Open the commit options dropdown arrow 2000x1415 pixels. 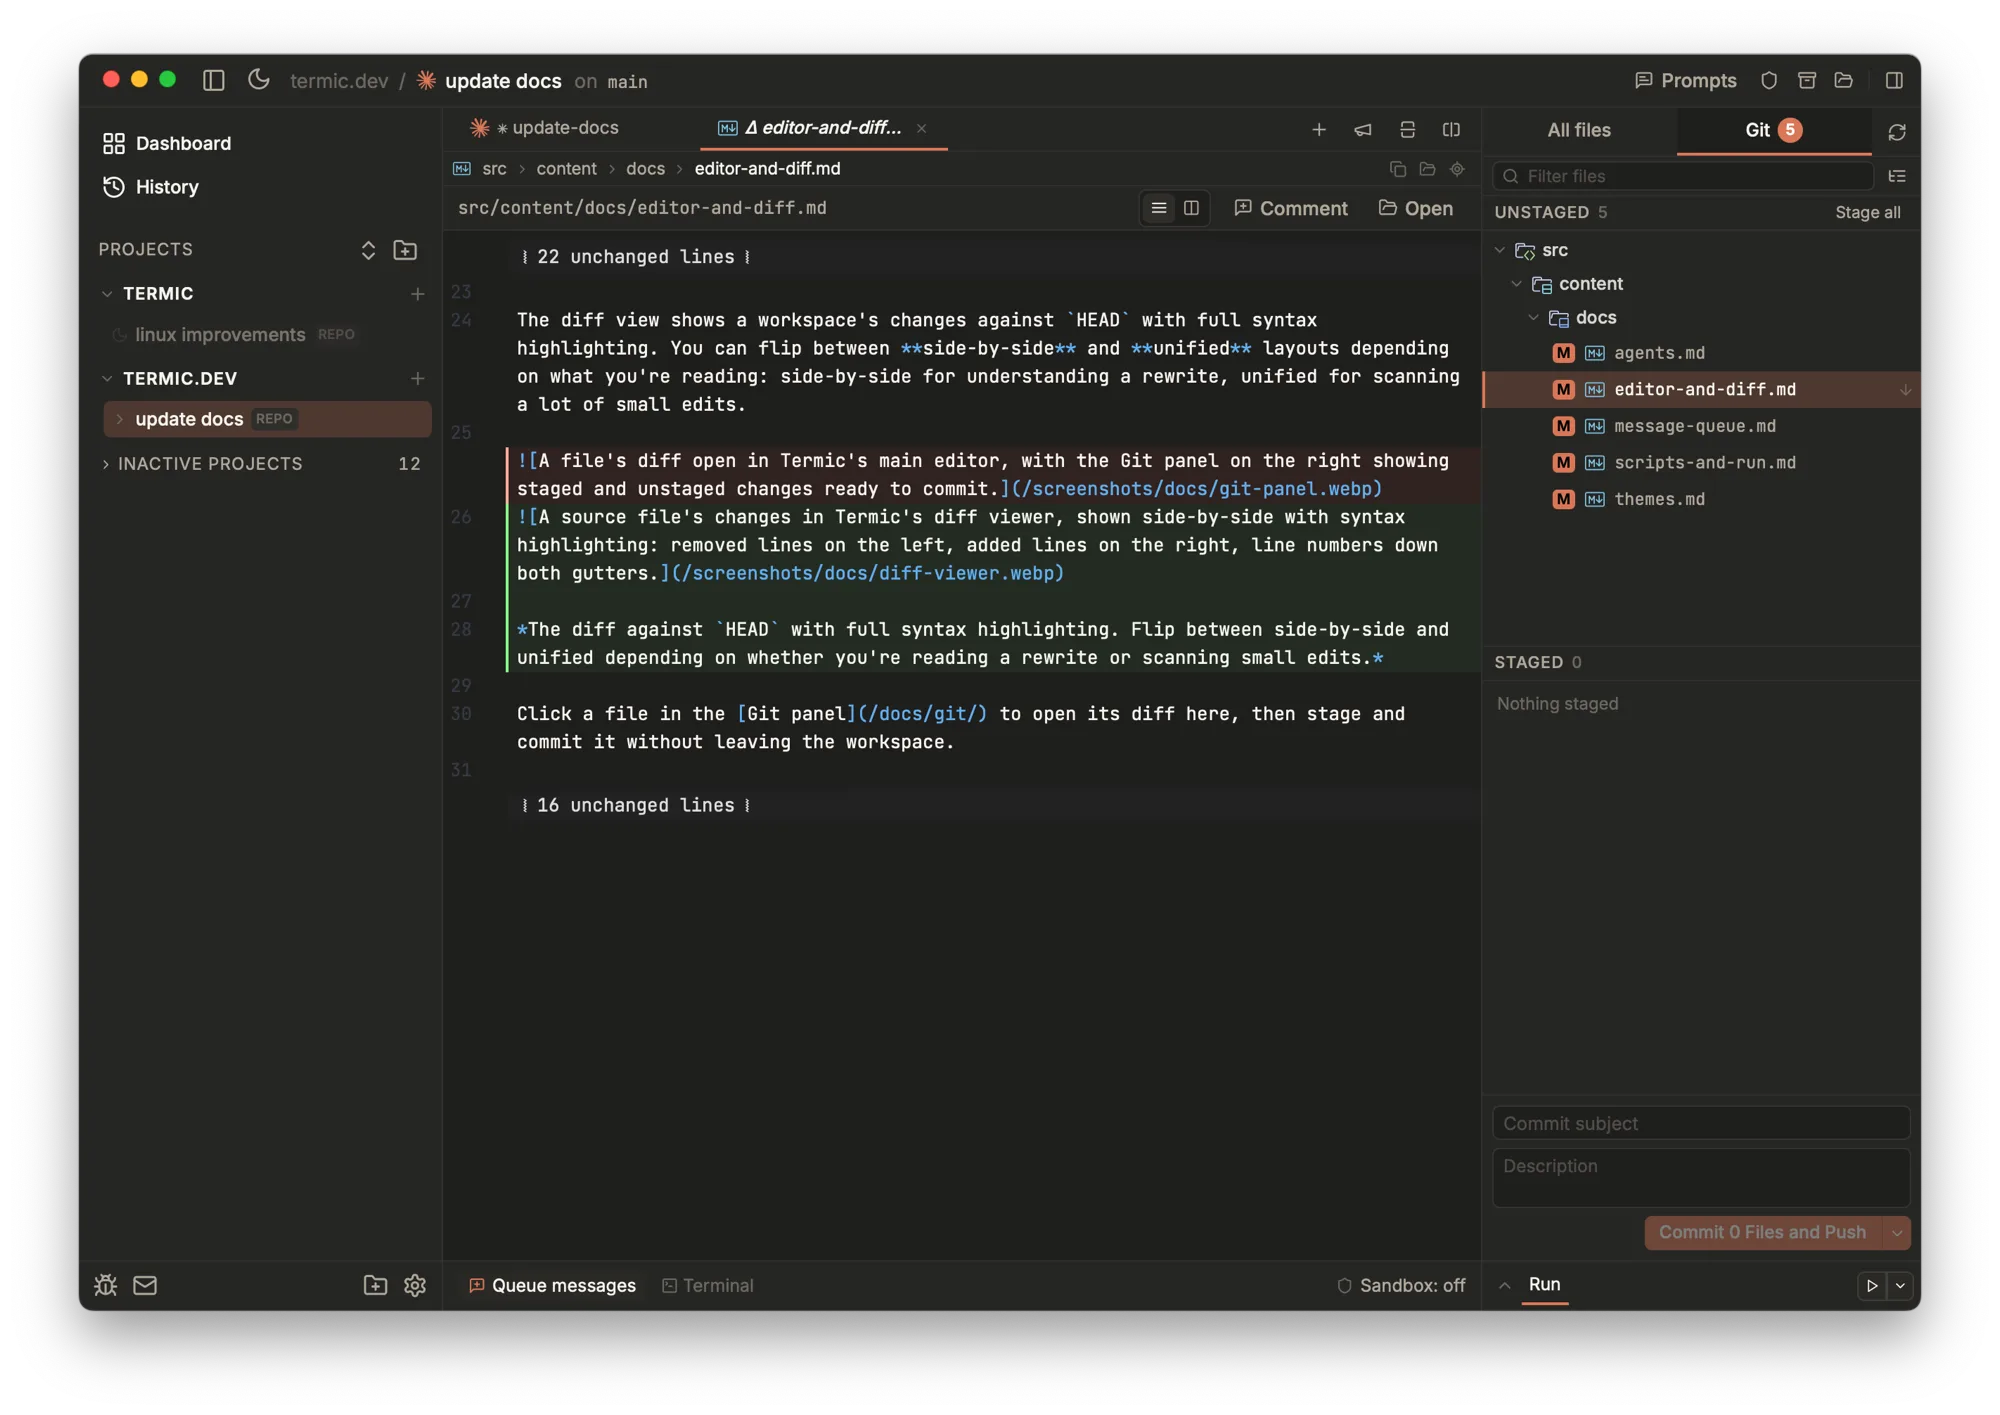[1897, 1233]
